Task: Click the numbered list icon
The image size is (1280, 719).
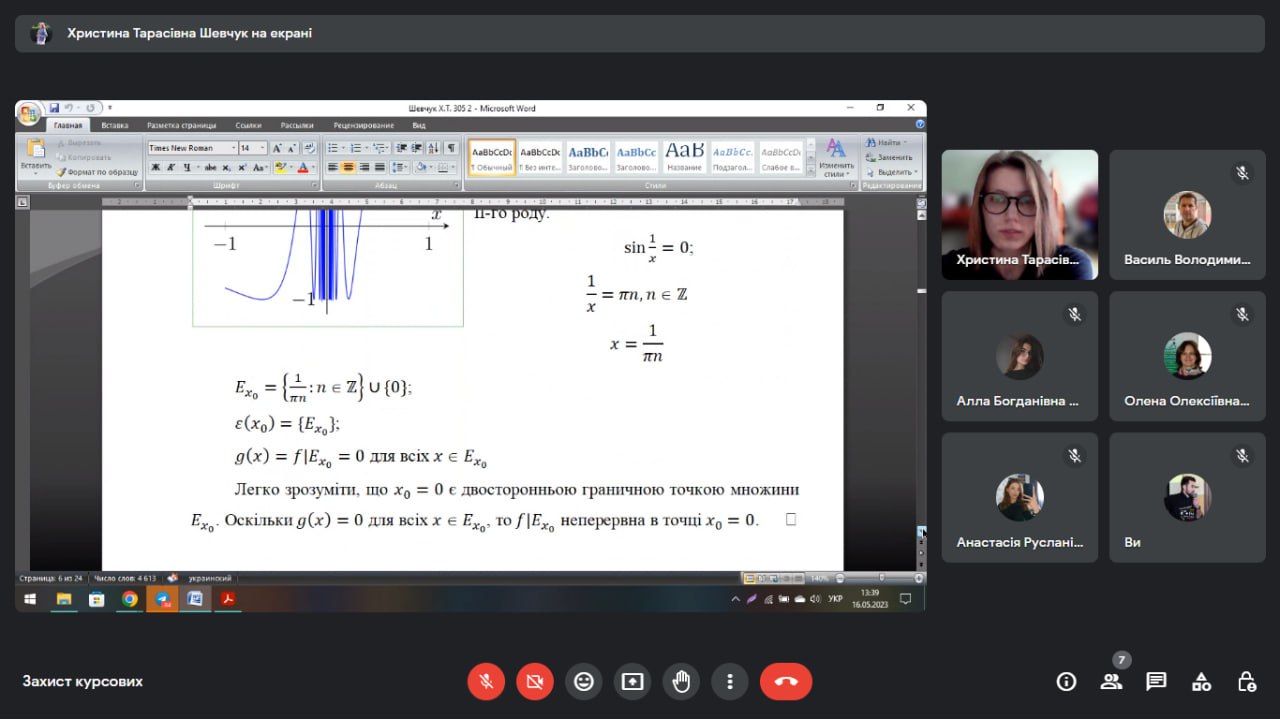Action: click(355, 148)
